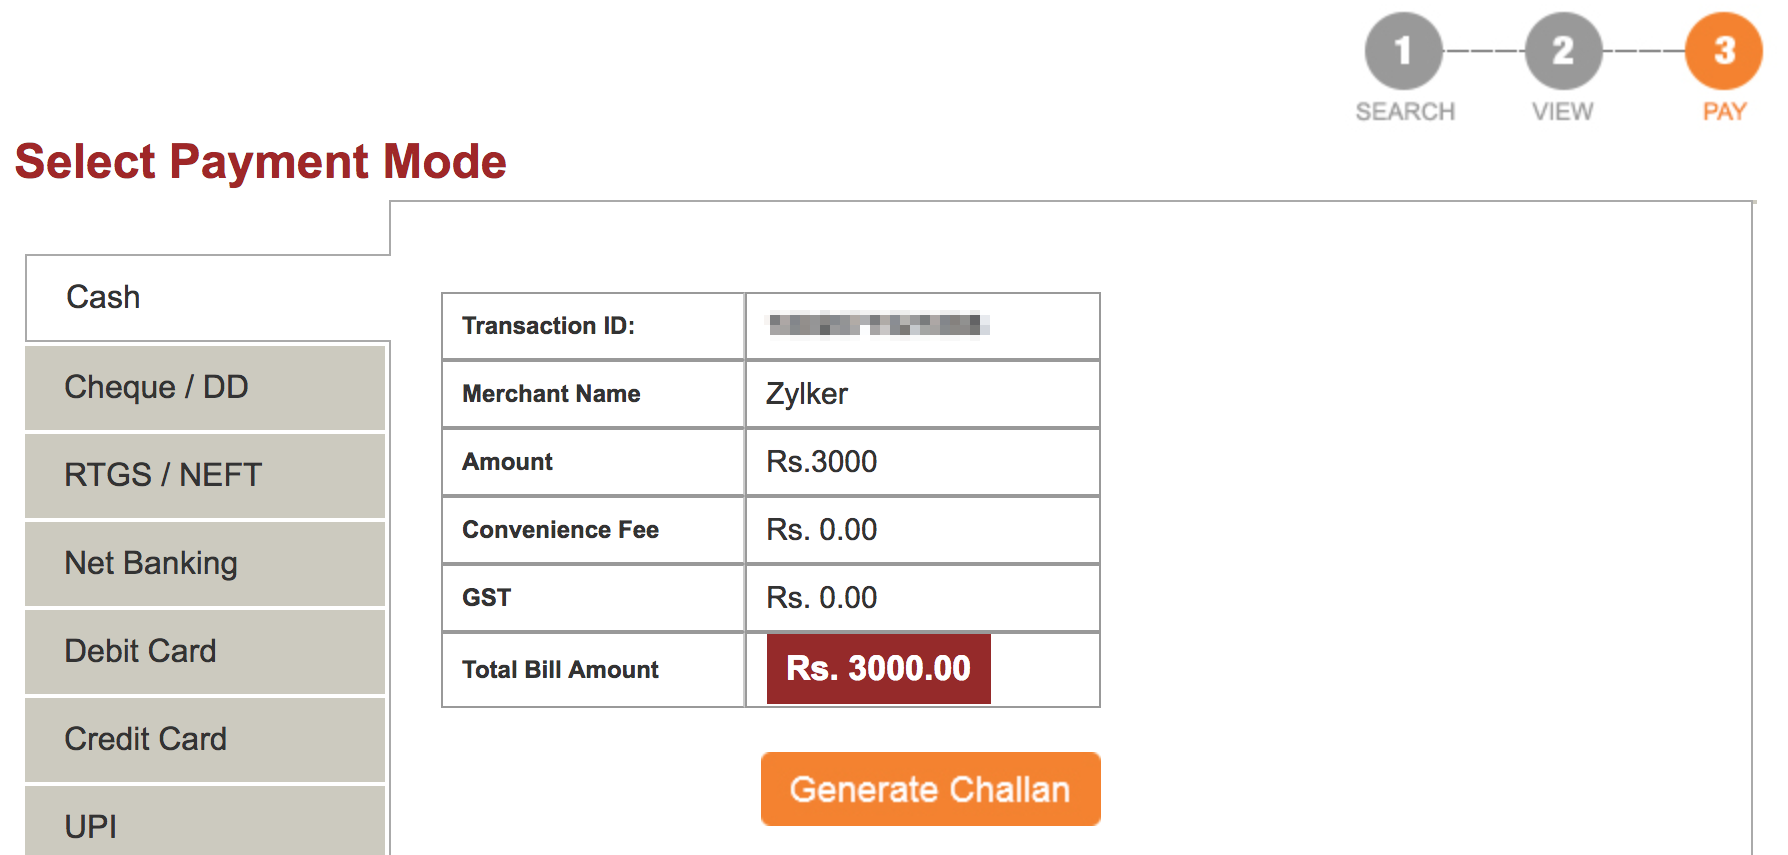
Task: Click the SEARCH step label
Action: (x=1405, y=111)
